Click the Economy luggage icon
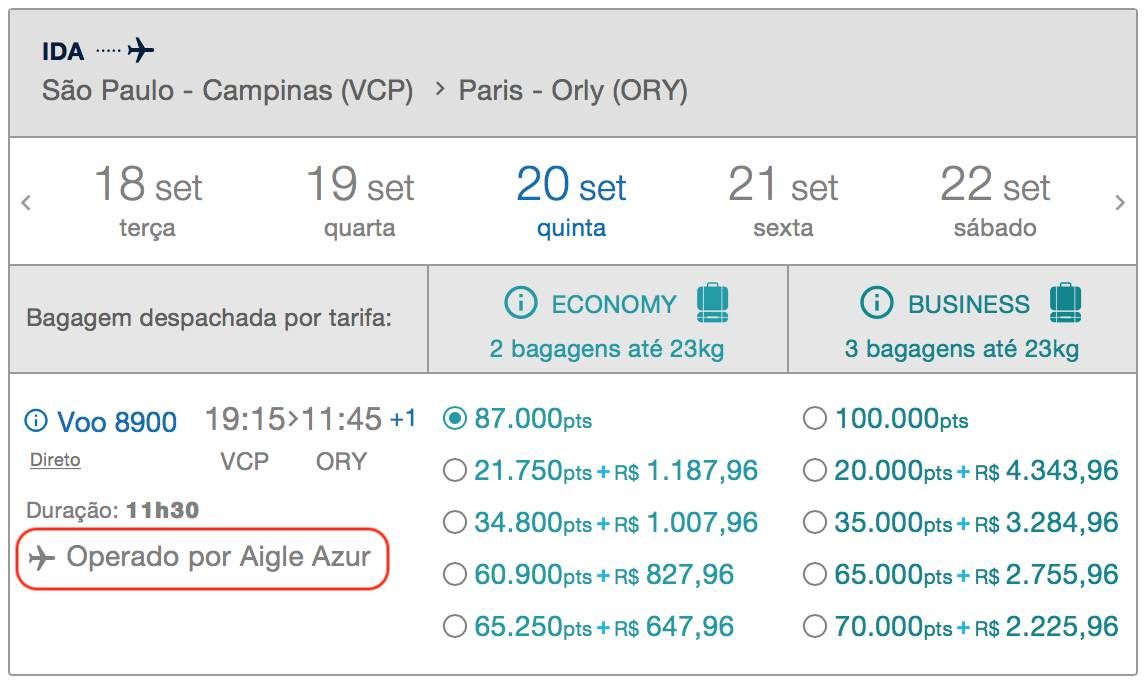The width and height of the screenshot is (1148, 684). click(x=712, y=302)
